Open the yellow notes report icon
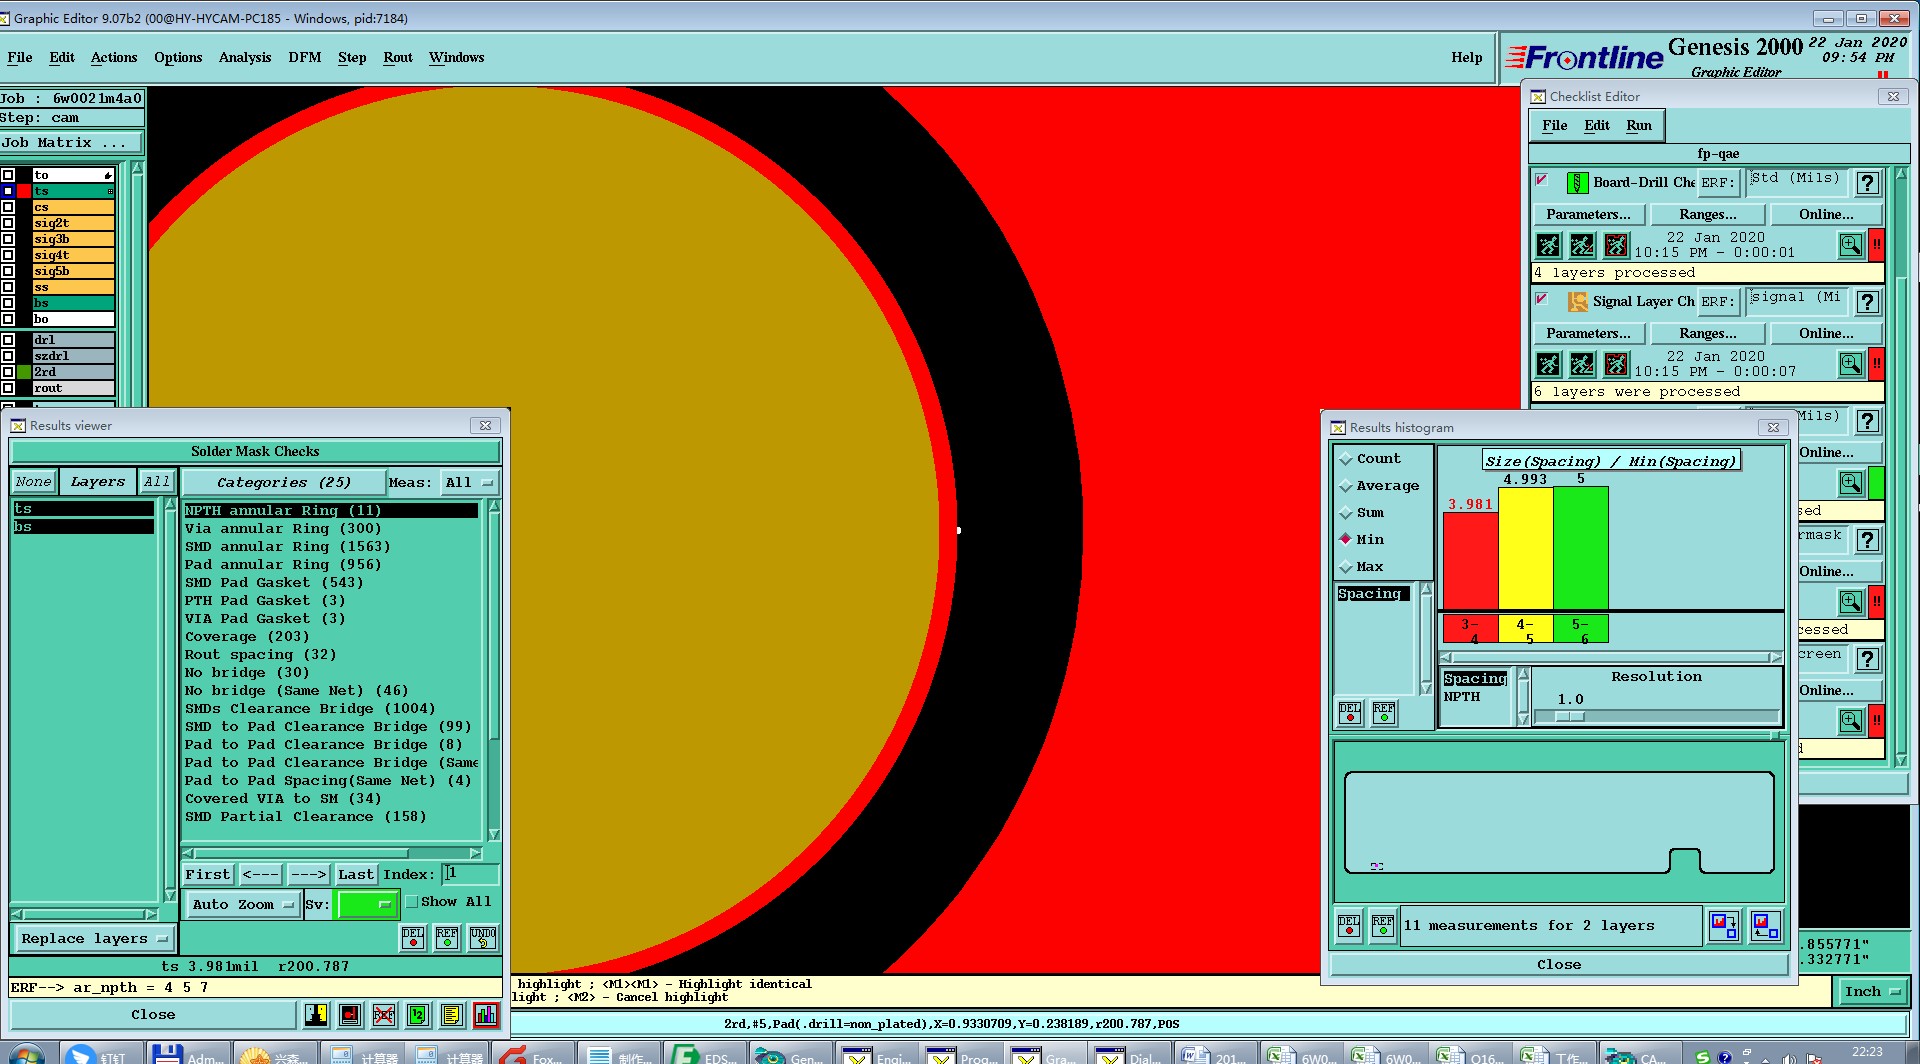Image resolution: width=1920 pixels, height=1064 pixels. [452, 1015]
